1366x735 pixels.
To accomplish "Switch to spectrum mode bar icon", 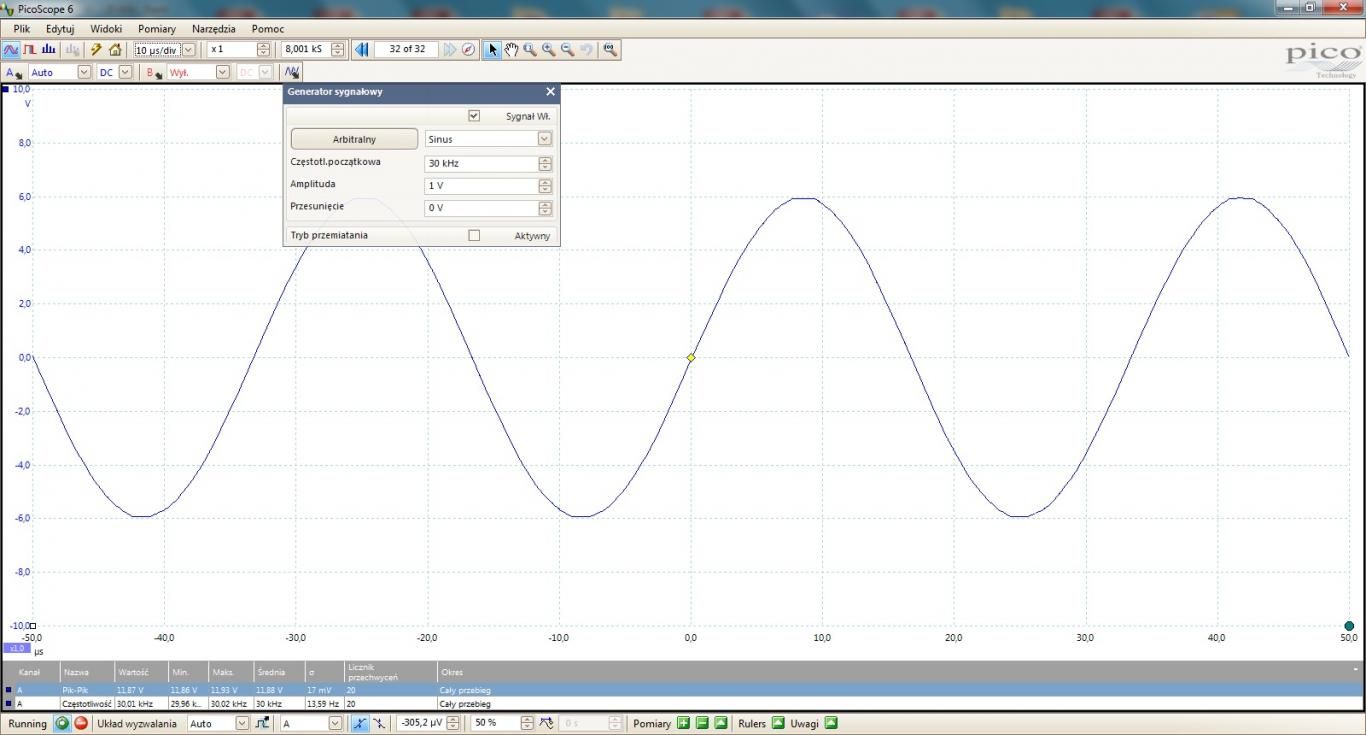I will pyautogui.click(x=48, y=49).
